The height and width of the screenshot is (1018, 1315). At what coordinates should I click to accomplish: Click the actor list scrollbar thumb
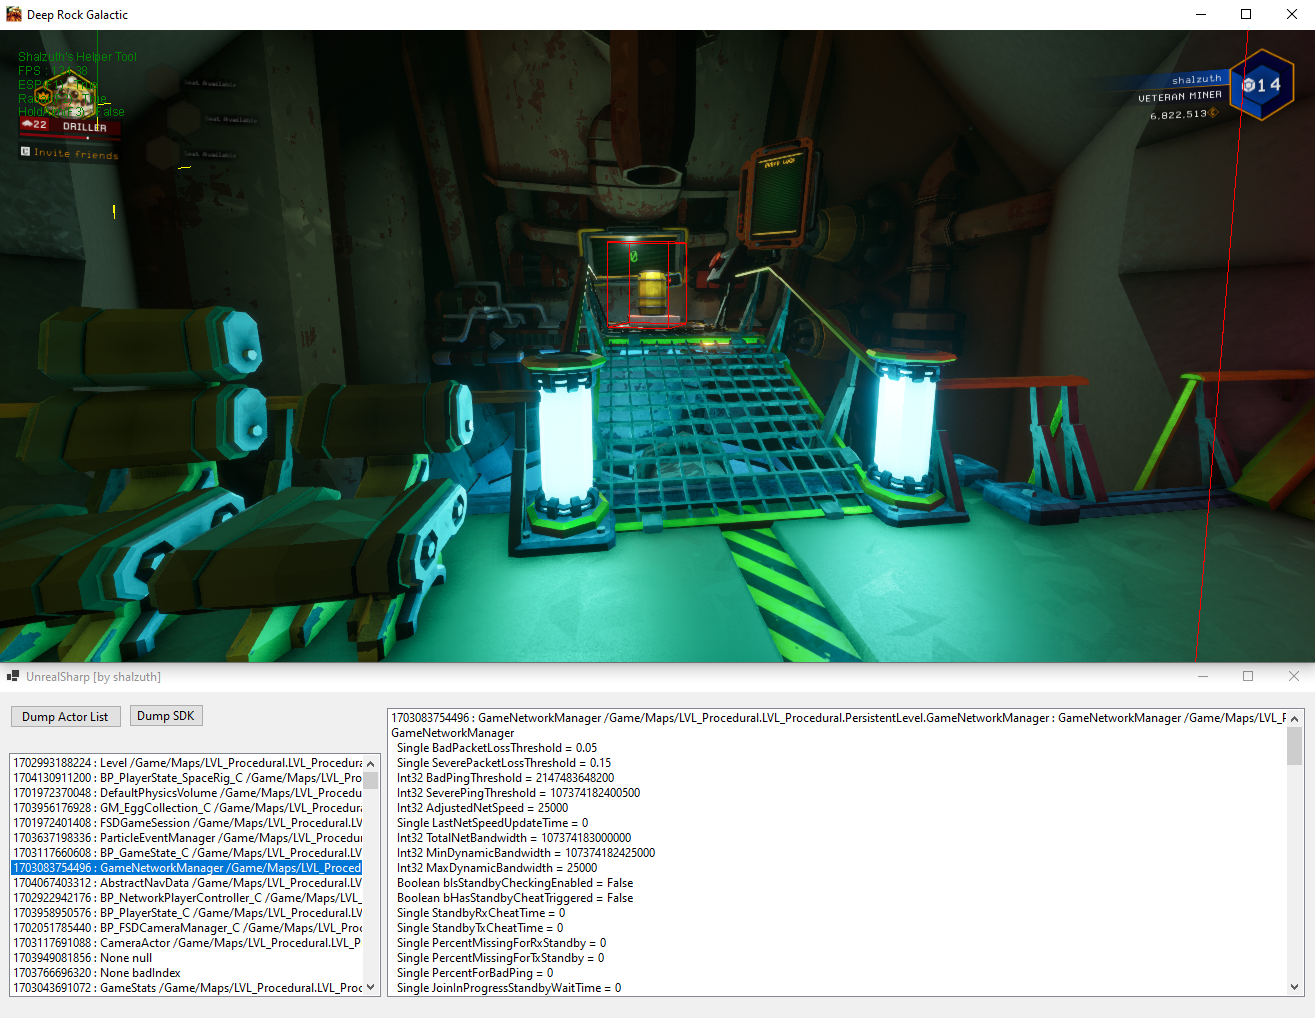(x=371, y=780)
